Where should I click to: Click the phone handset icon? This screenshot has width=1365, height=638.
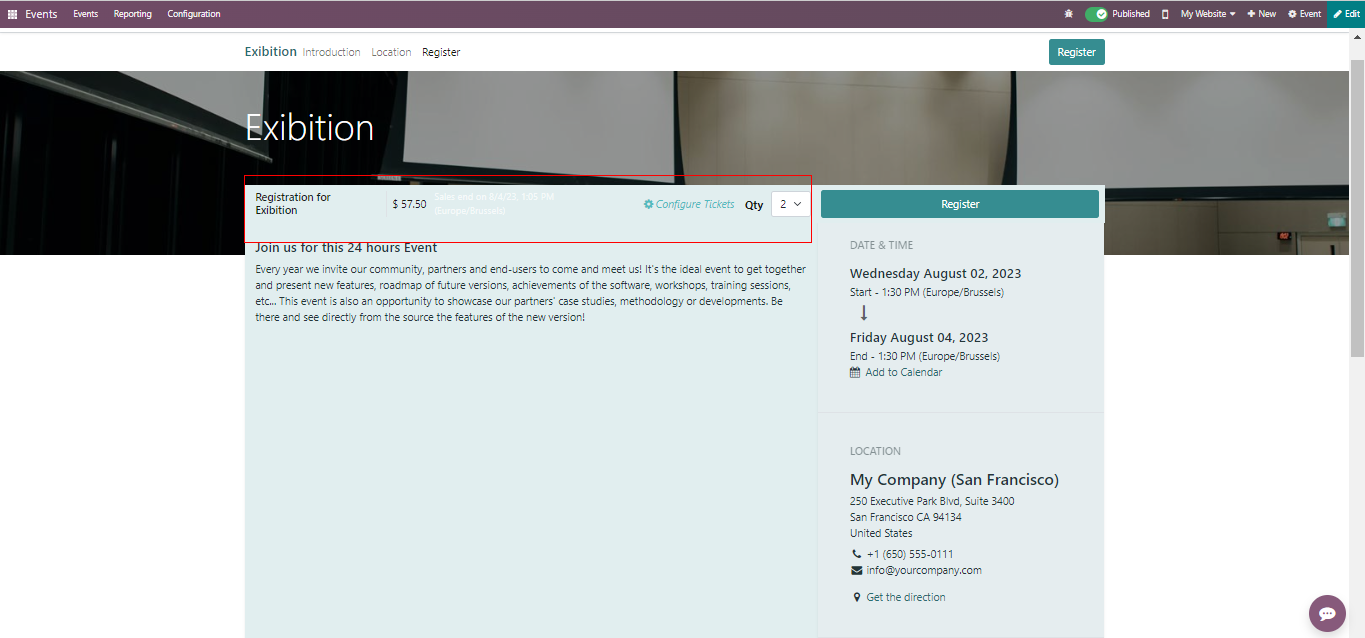pyautogui.click(x=856, y=554)
